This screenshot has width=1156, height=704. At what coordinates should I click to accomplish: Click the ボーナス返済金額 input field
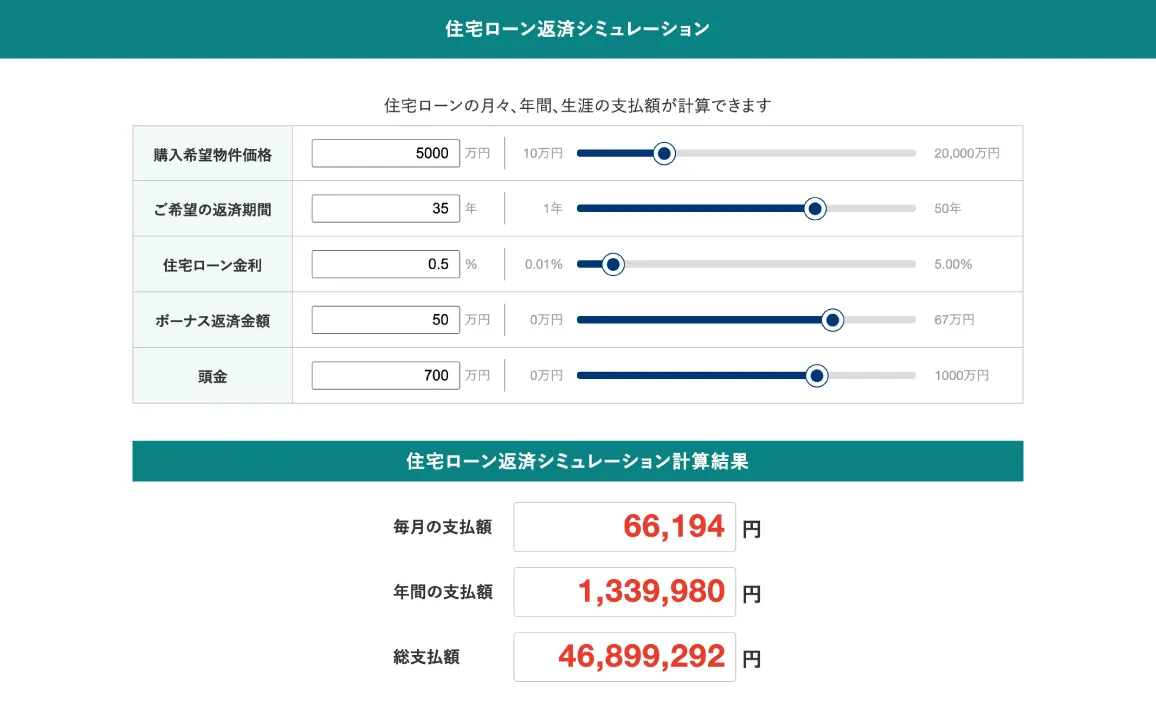click(386, 320)
